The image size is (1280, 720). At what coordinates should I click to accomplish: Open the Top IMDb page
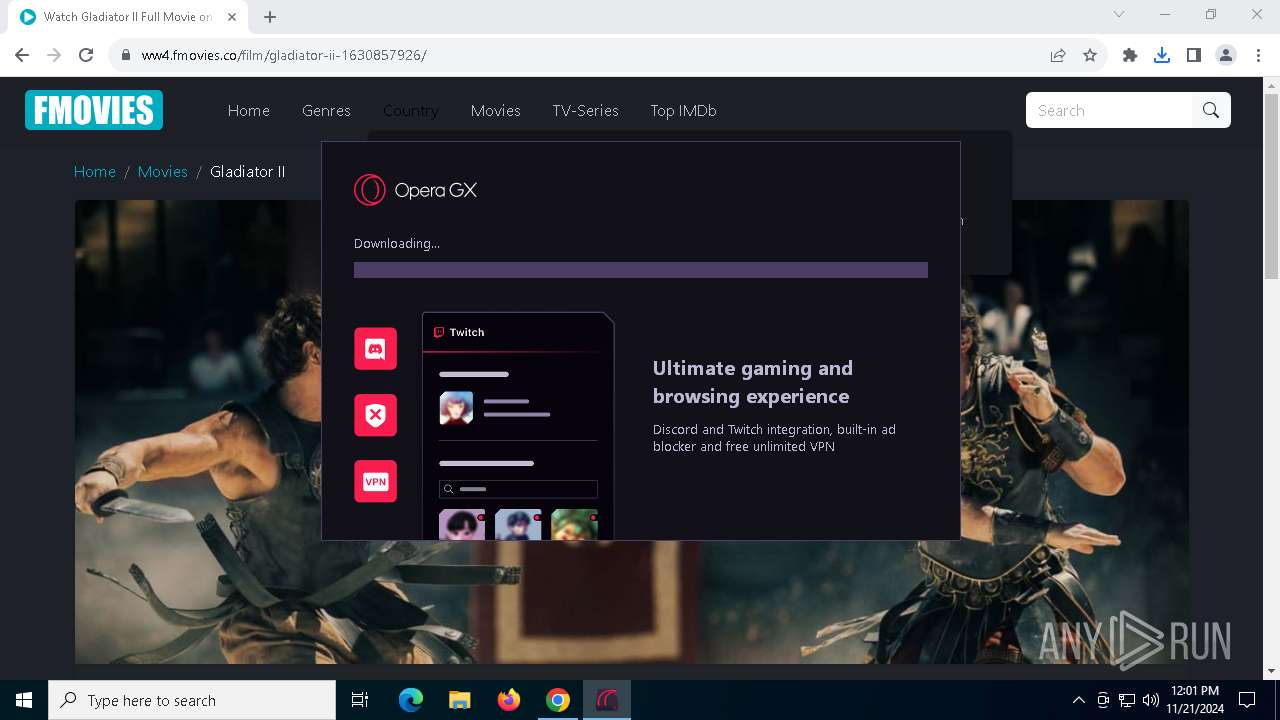[683, 111]
